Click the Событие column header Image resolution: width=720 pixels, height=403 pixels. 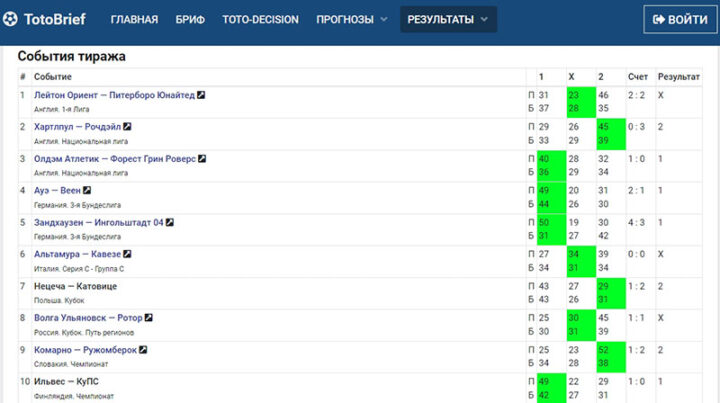pyautogui.click(x=53, y=77)
